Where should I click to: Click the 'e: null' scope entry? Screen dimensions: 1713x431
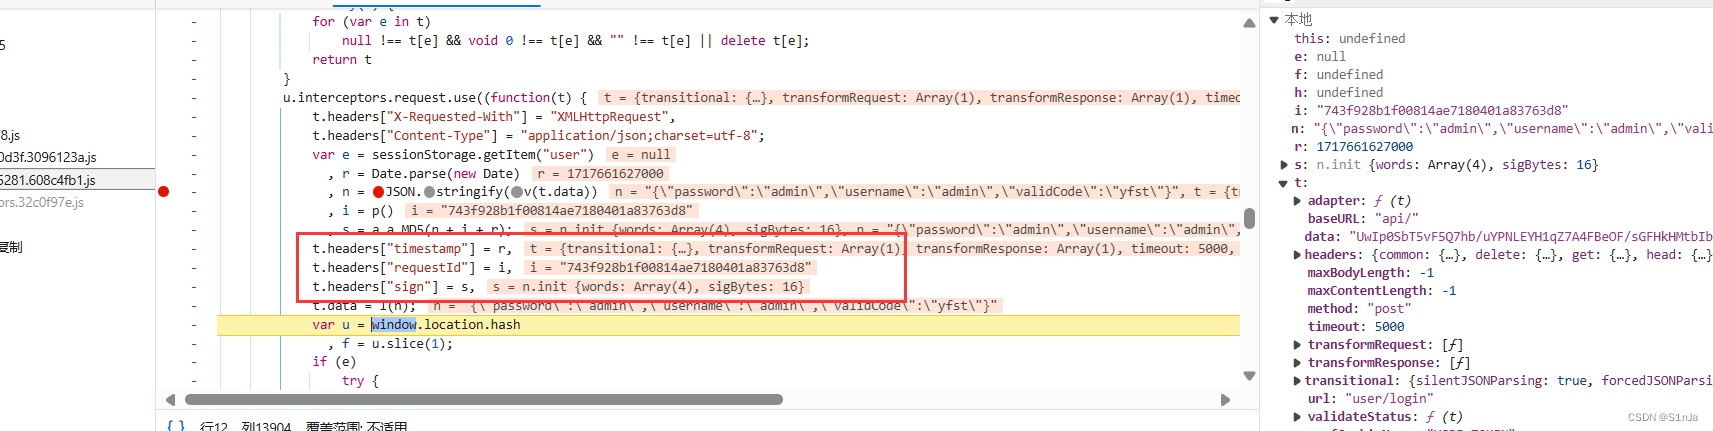1320,57
